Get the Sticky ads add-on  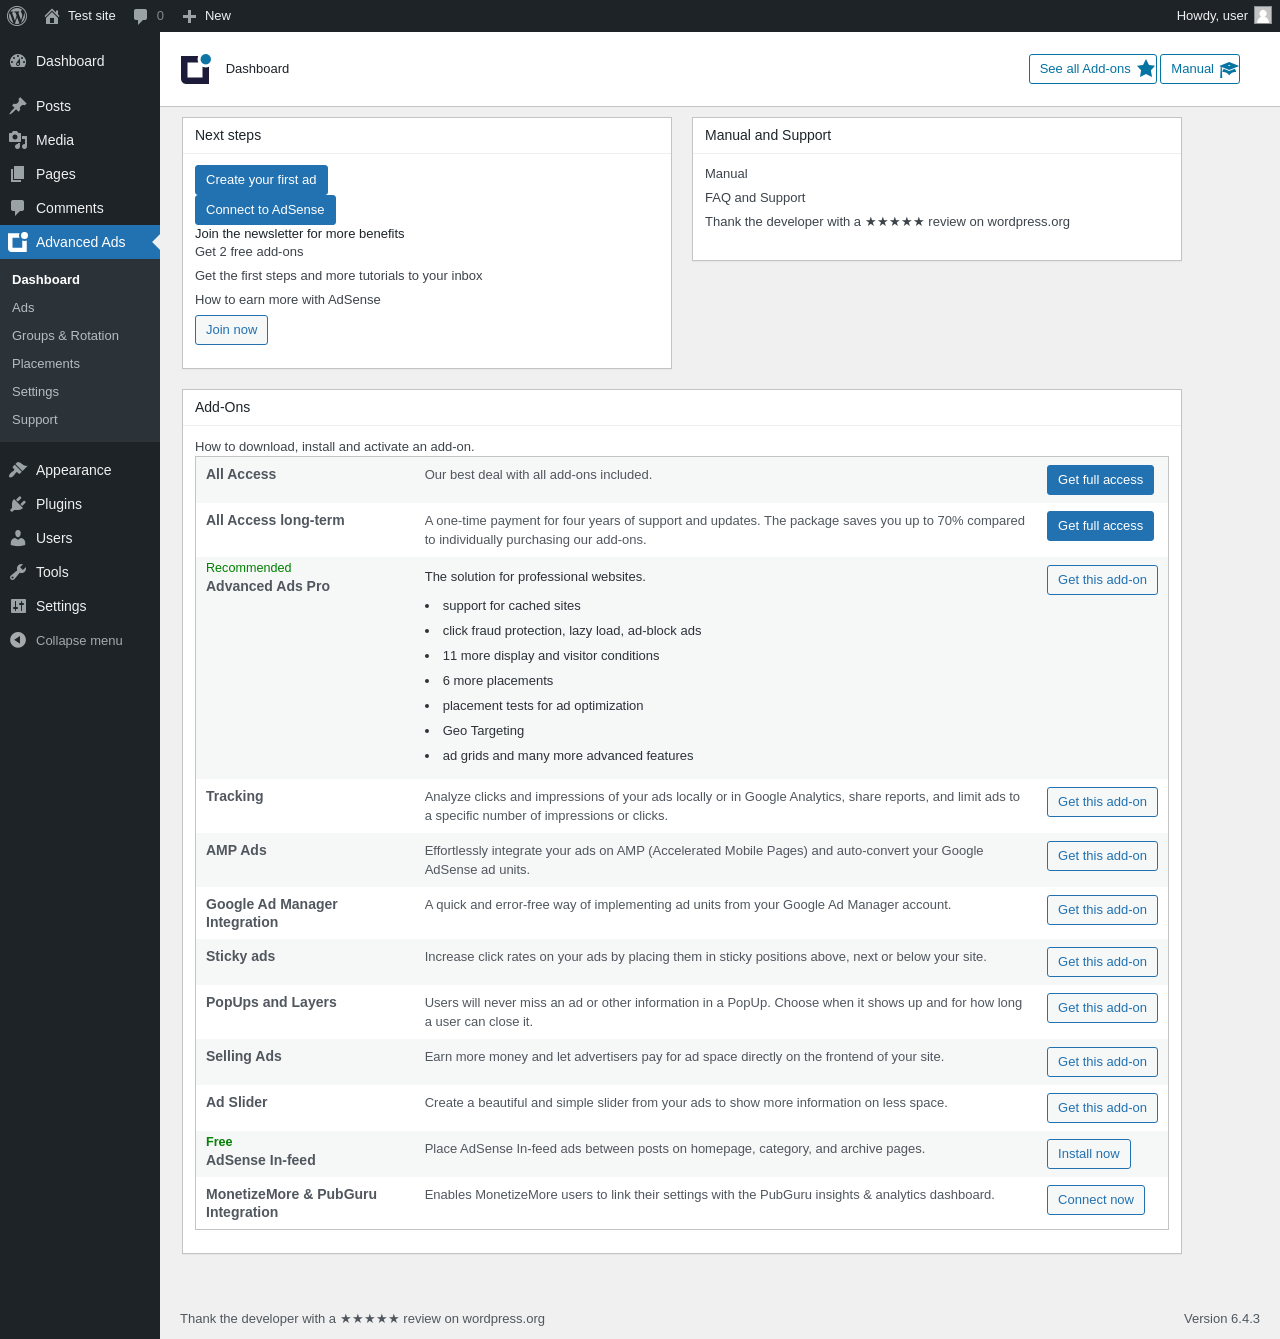tap(1102, 962)
